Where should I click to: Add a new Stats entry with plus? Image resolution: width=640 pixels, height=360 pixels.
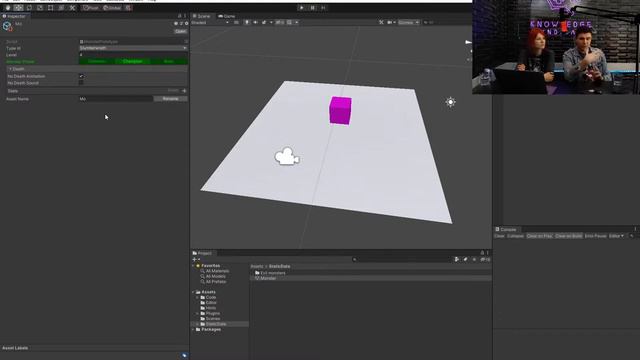pos(184,91)
